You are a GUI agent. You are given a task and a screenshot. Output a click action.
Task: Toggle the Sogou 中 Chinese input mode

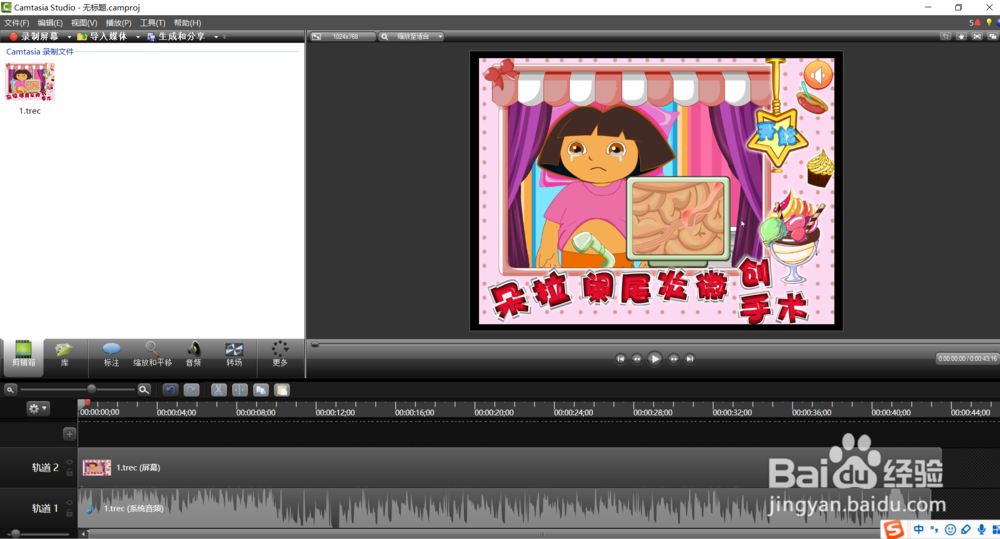pyautogui.click(x=918, y=529)
